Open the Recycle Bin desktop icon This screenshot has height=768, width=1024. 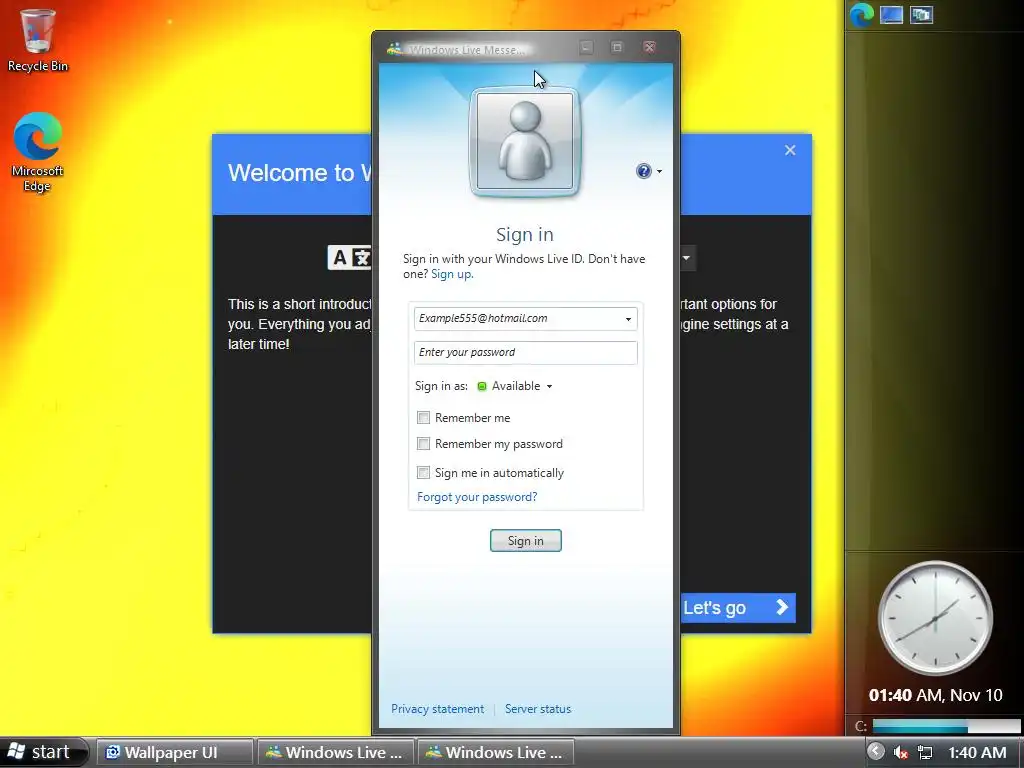pyautogui.click(x=37, y=39)
